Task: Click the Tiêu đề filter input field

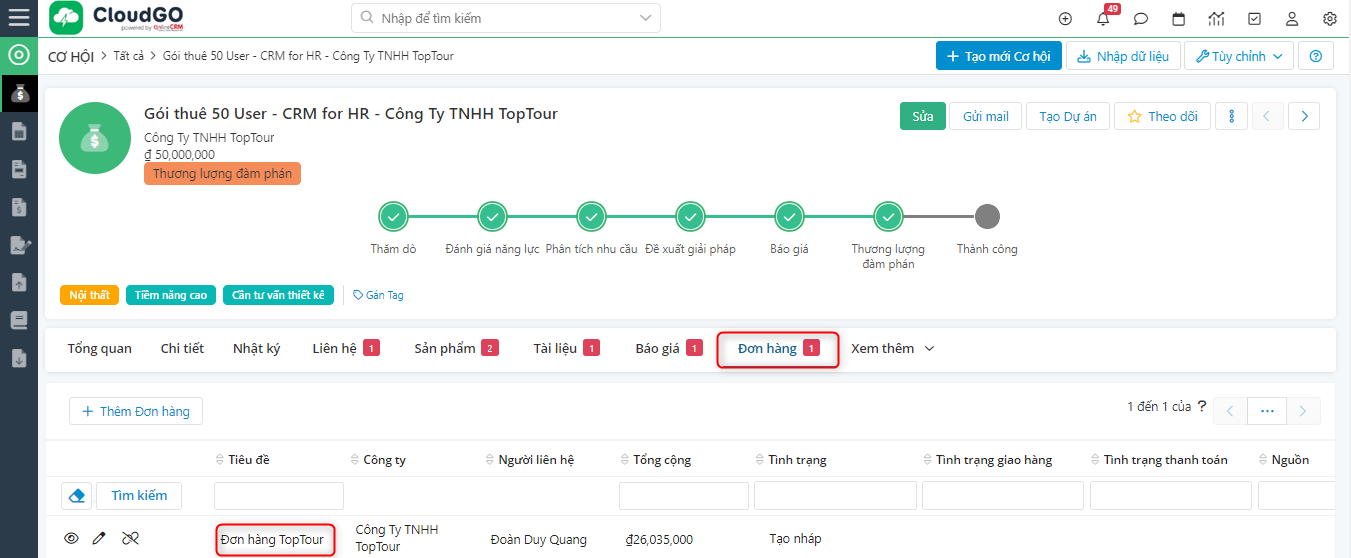Action: [x=278, y=496]
